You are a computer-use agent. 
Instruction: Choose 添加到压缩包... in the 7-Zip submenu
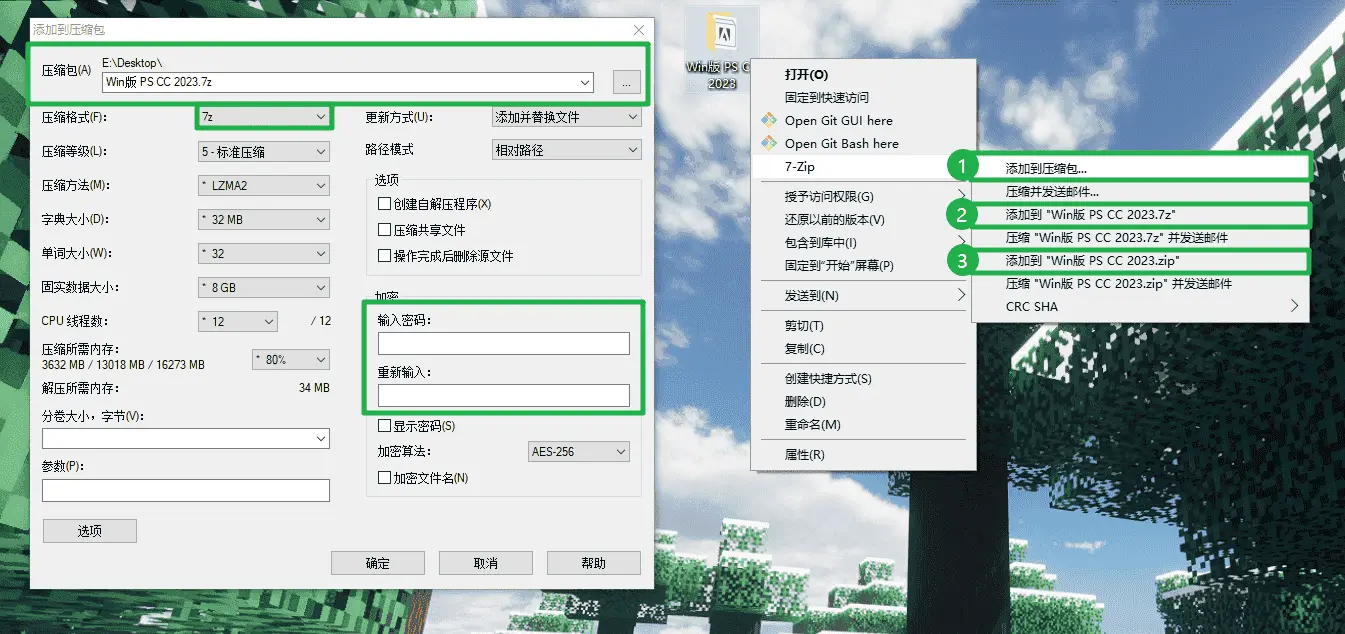pyautogui.click(x=1045, y=169)
